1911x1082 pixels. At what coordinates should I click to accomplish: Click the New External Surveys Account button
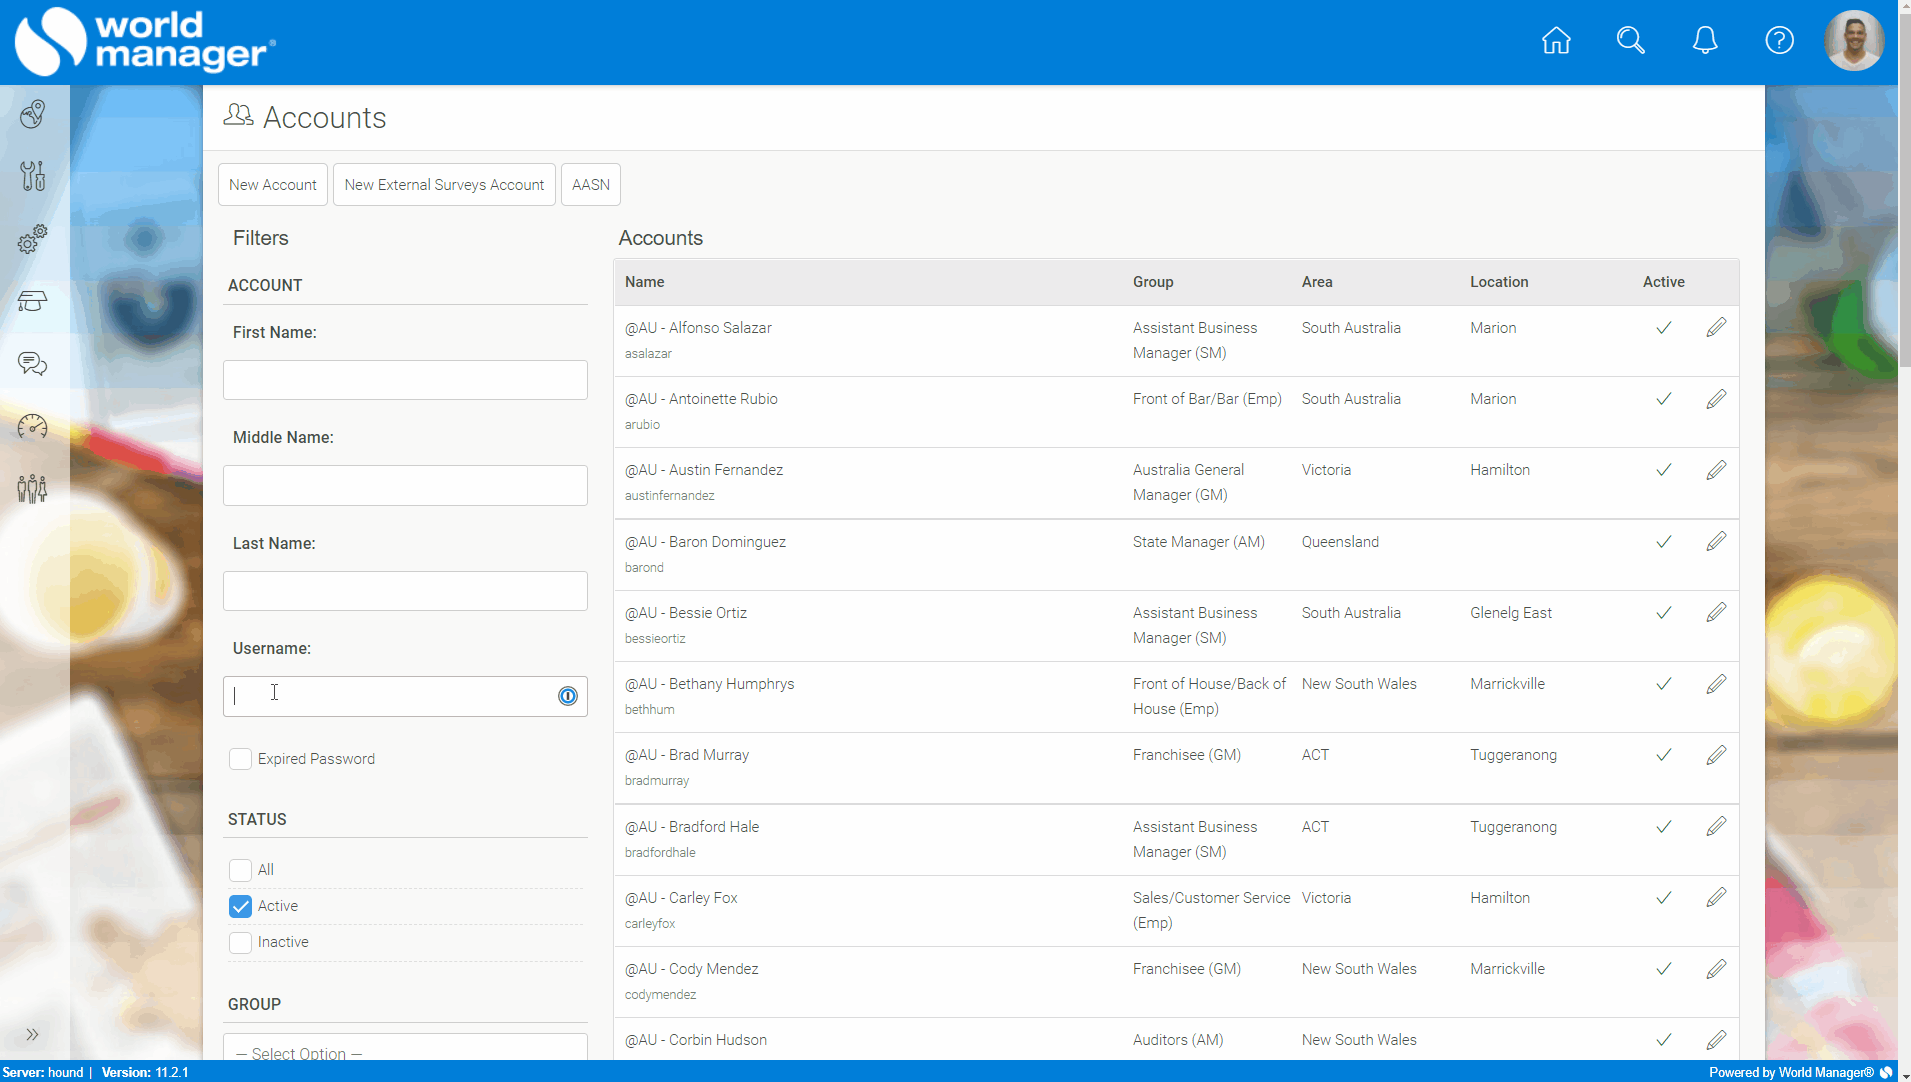coord(444,185)
